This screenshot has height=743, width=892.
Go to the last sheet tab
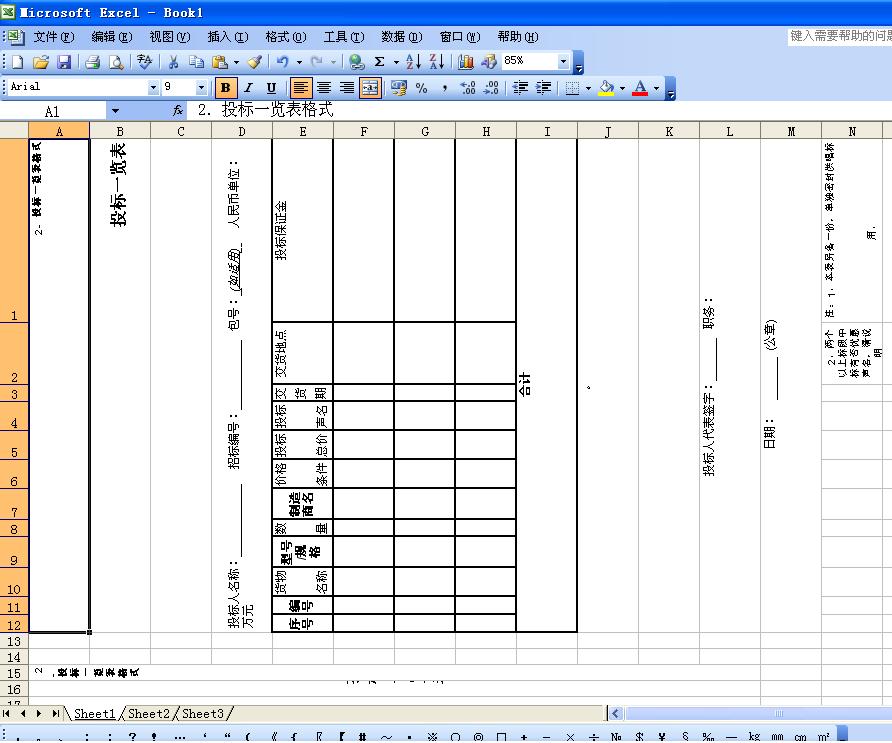click(56, 713)
